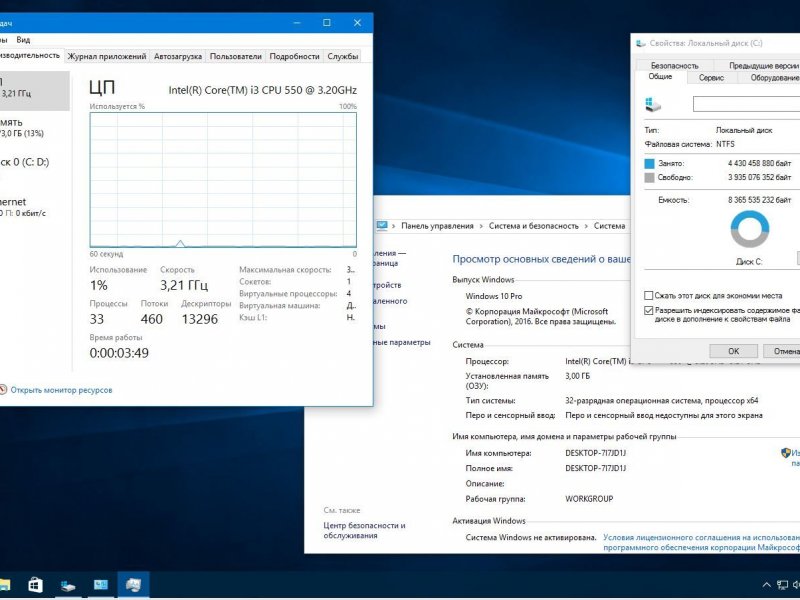Viewport: 800px width, 600px height.
Task: Click the WORKGROUP value
Action: coord(589,498)
